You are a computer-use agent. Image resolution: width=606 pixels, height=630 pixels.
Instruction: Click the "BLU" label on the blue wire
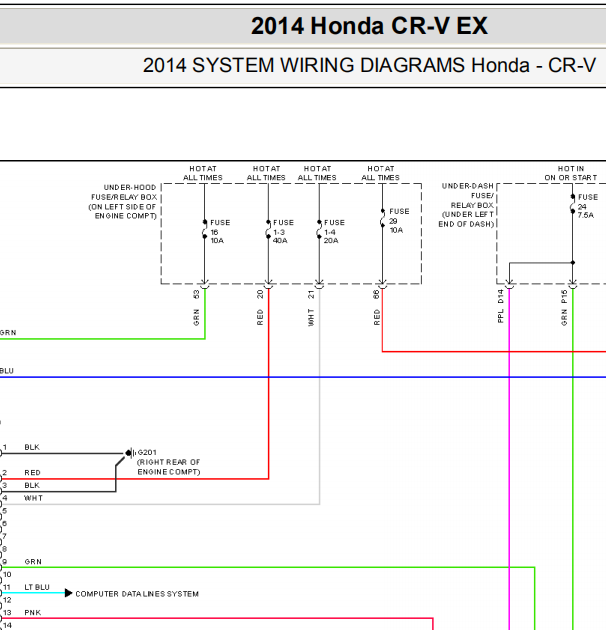pos(7,371)
